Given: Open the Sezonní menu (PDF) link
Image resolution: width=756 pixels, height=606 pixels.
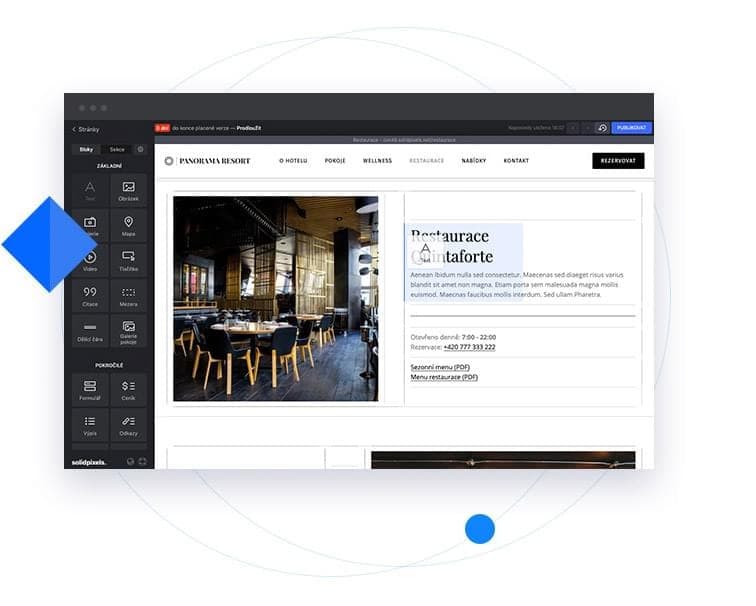Looking at the screenshot, I should [440, 367].
